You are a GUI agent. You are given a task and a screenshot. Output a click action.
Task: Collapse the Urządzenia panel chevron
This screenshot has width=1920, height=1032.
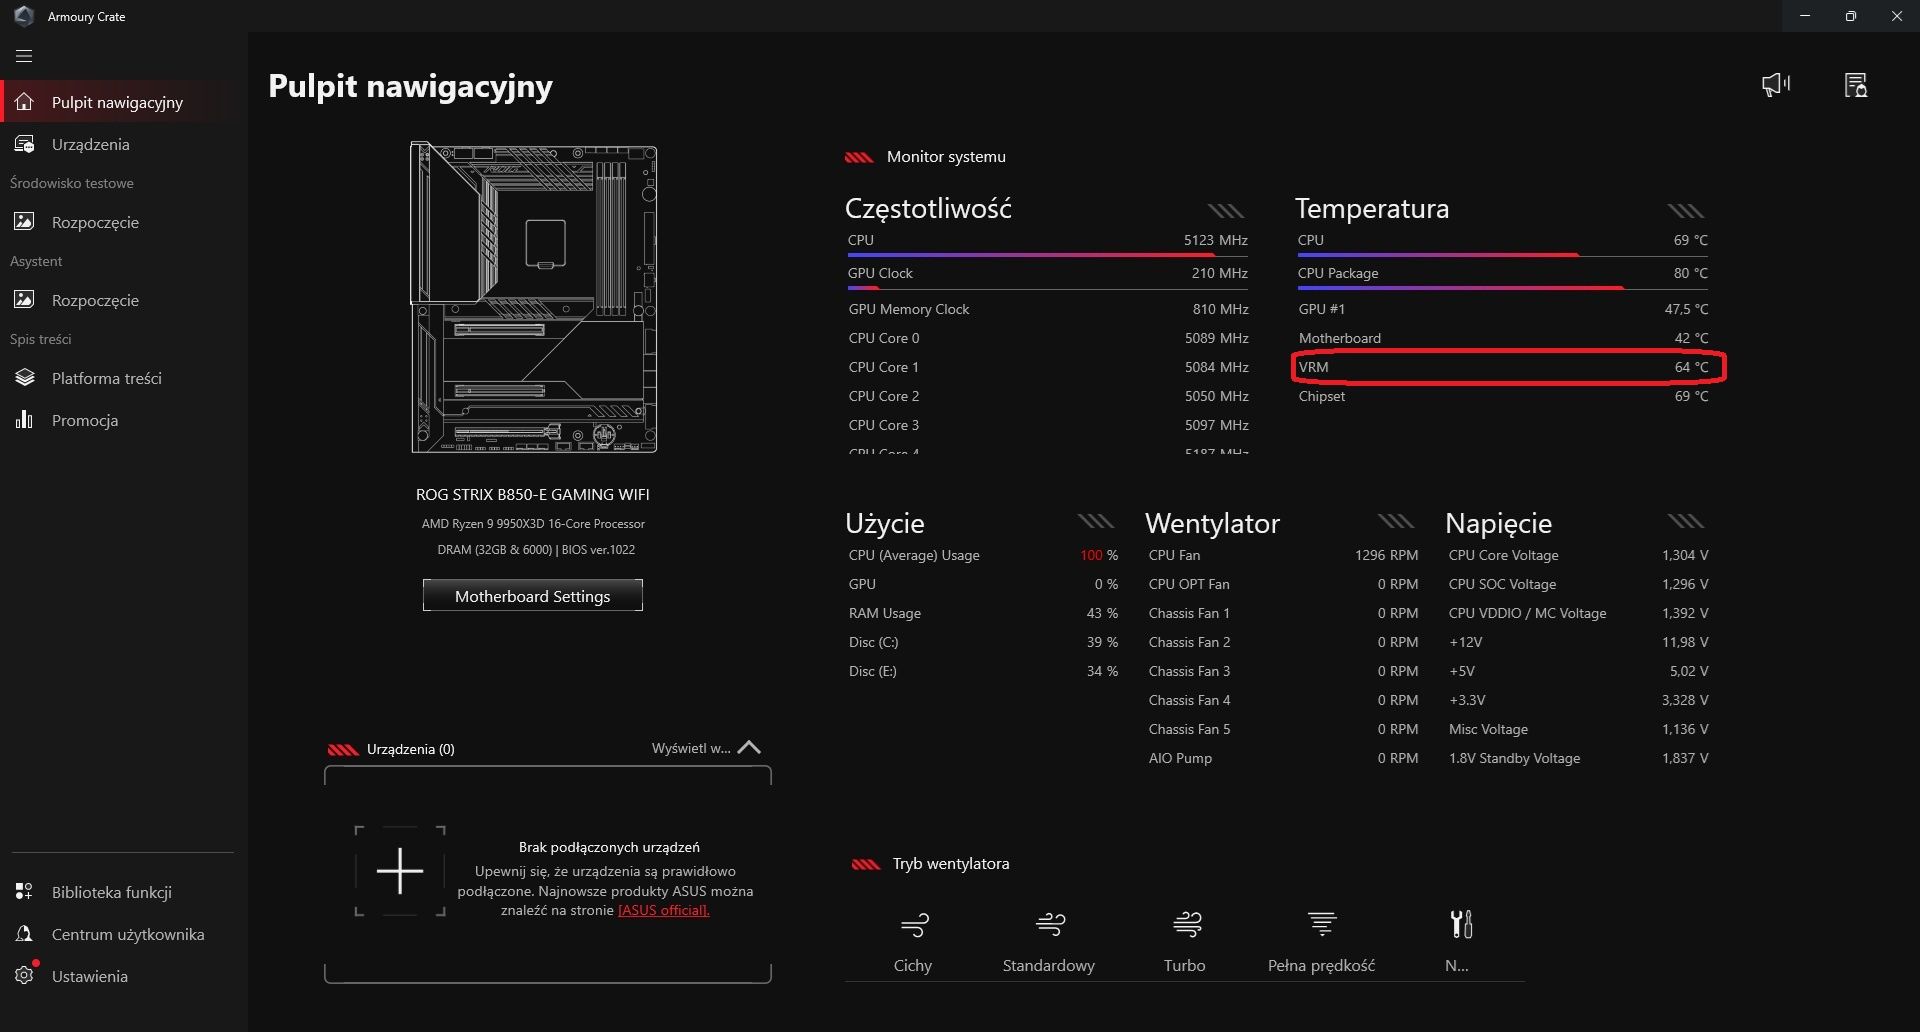coord(749,748)
